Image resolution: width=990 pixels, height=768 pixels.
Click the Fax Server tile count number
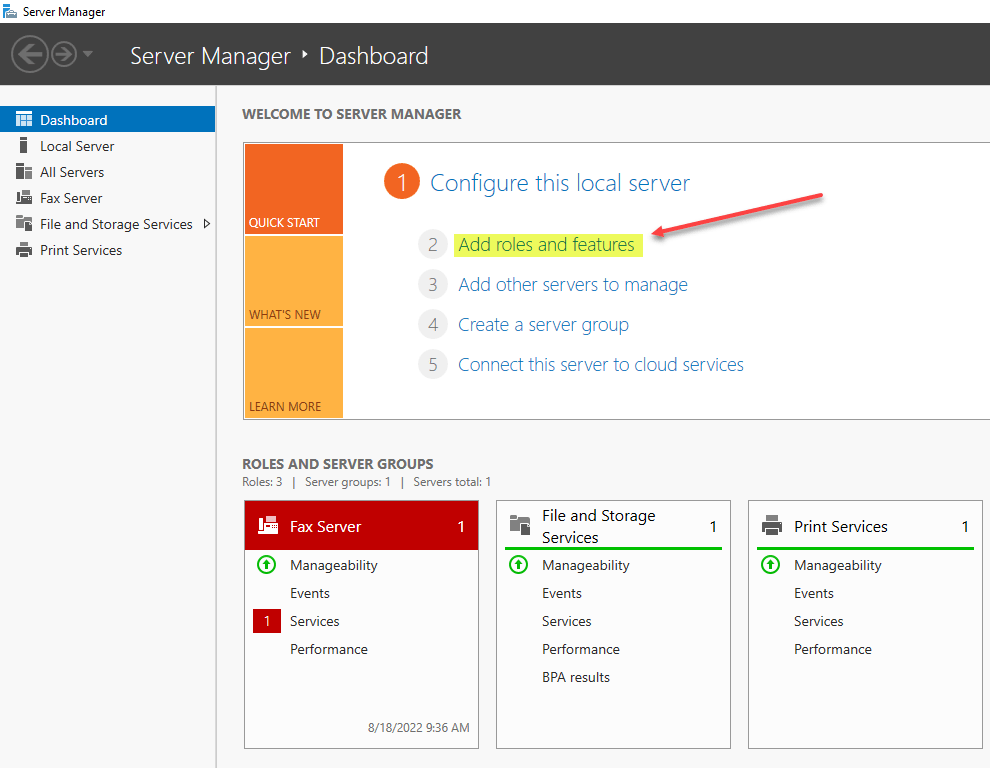[x=461, y=526]
